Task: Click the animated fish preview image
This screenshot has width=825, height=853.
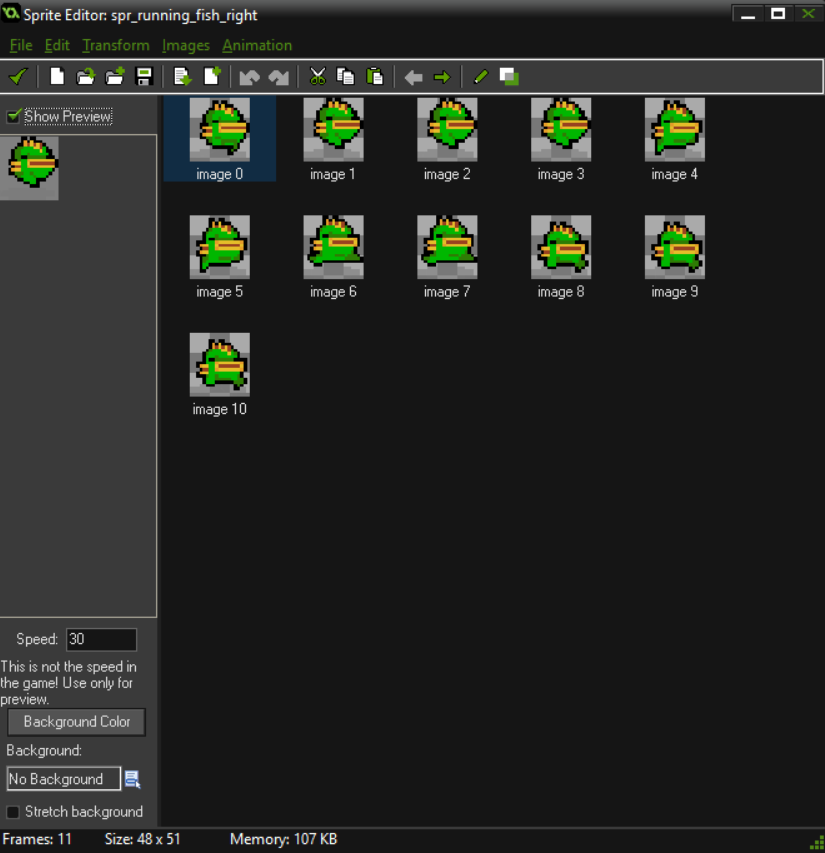Action: (x=29, y=168)
